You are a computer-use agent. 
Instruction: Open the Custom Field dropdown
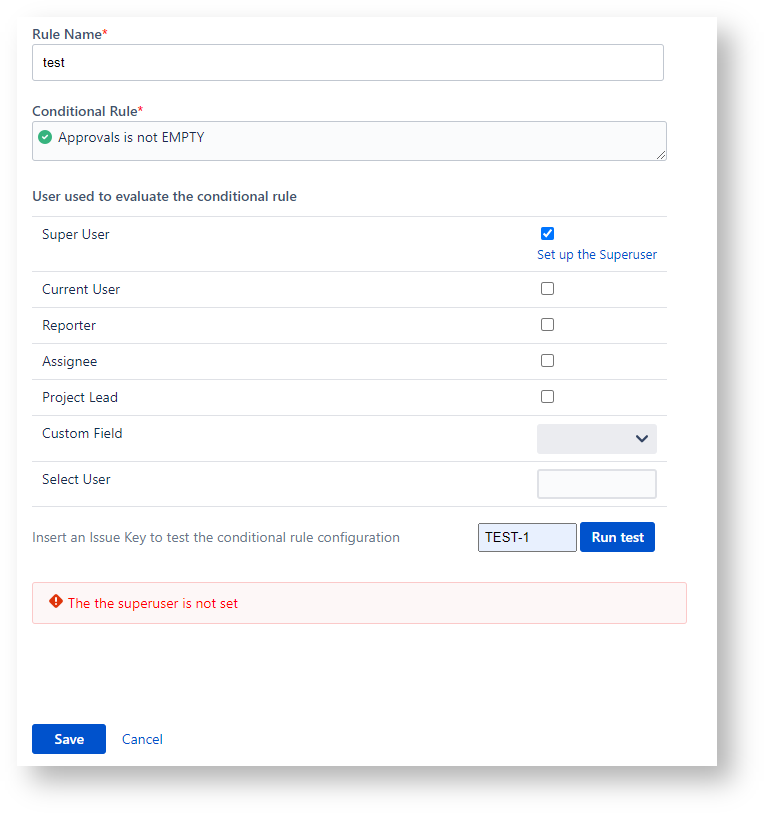[x=596, y=438]
